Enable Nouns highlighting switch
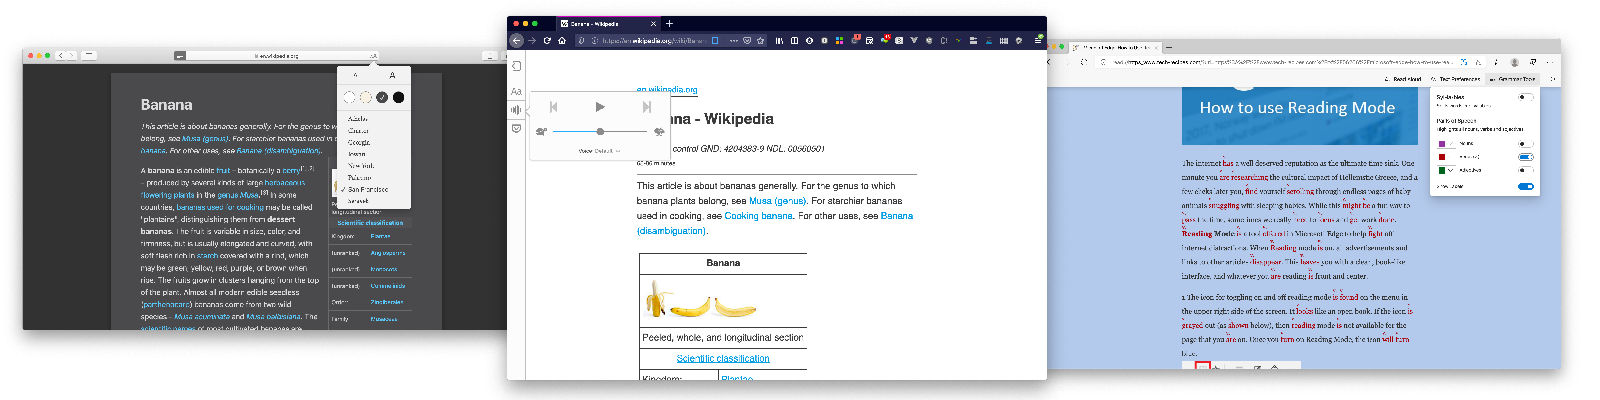1600x400 pixels. click(1525, 143)
